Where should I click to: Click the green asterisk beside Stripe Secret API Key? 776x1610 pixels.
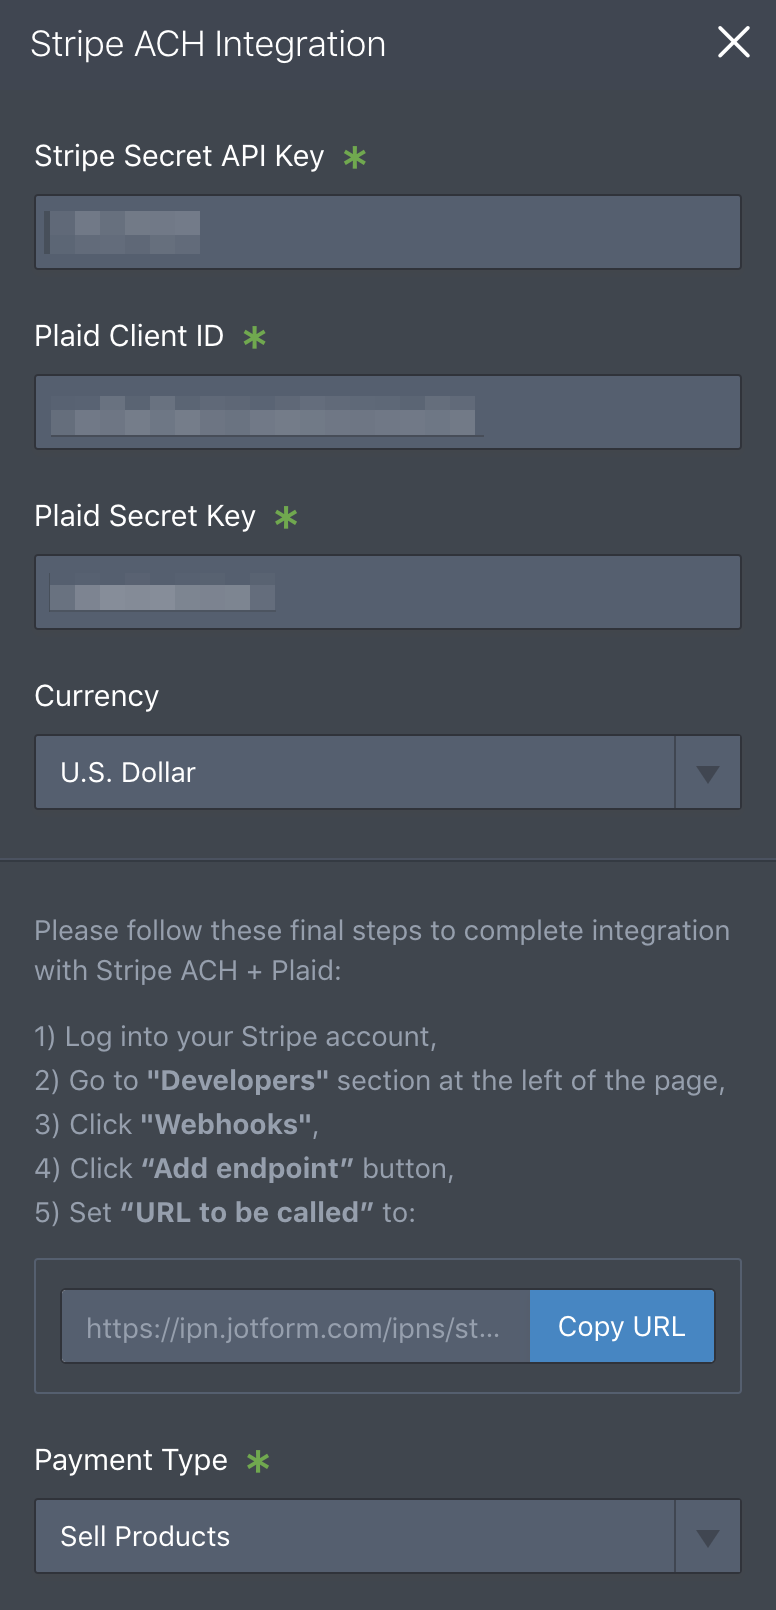(355, 157)
